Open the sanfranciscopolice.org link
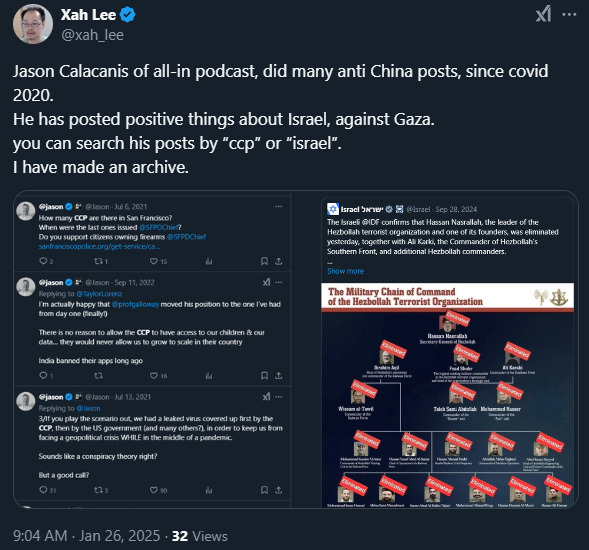 pyautogui.click(x=99, y=246)
